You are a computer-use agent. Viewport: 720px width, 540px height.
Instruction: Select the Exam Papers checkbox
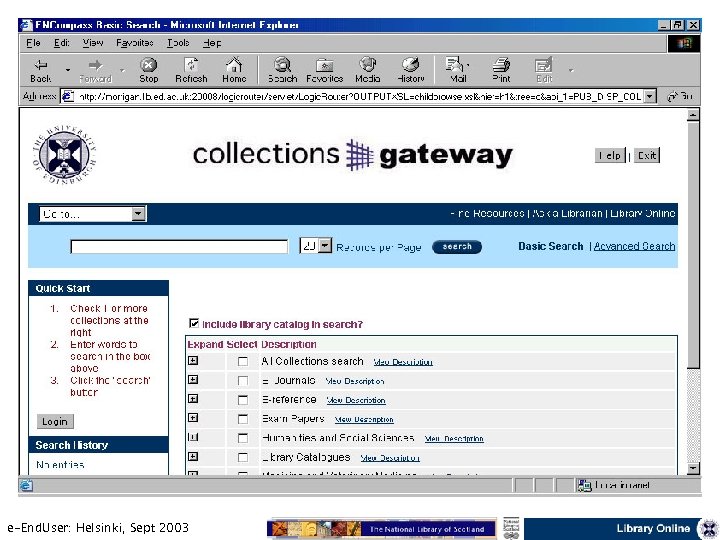click(242, 419)
